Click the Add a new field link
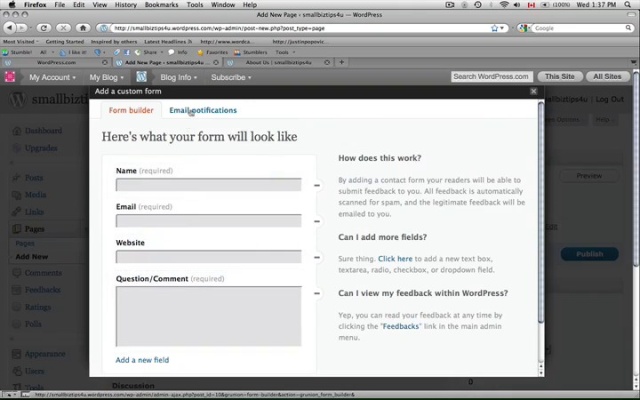Viewport: 640px width, 400px height. [142, 360]
